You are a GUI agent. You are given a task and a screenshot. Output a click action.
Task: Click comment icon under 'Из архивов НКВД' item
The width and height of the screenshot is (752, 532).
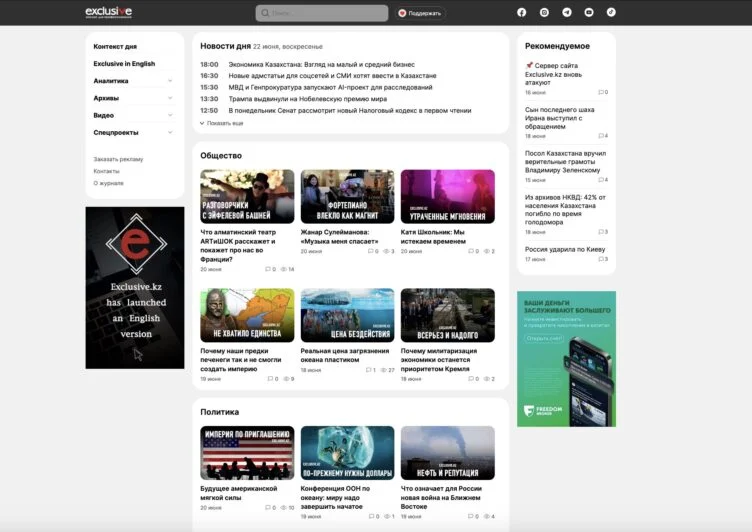pyautogui.click(x=601, y=232)
